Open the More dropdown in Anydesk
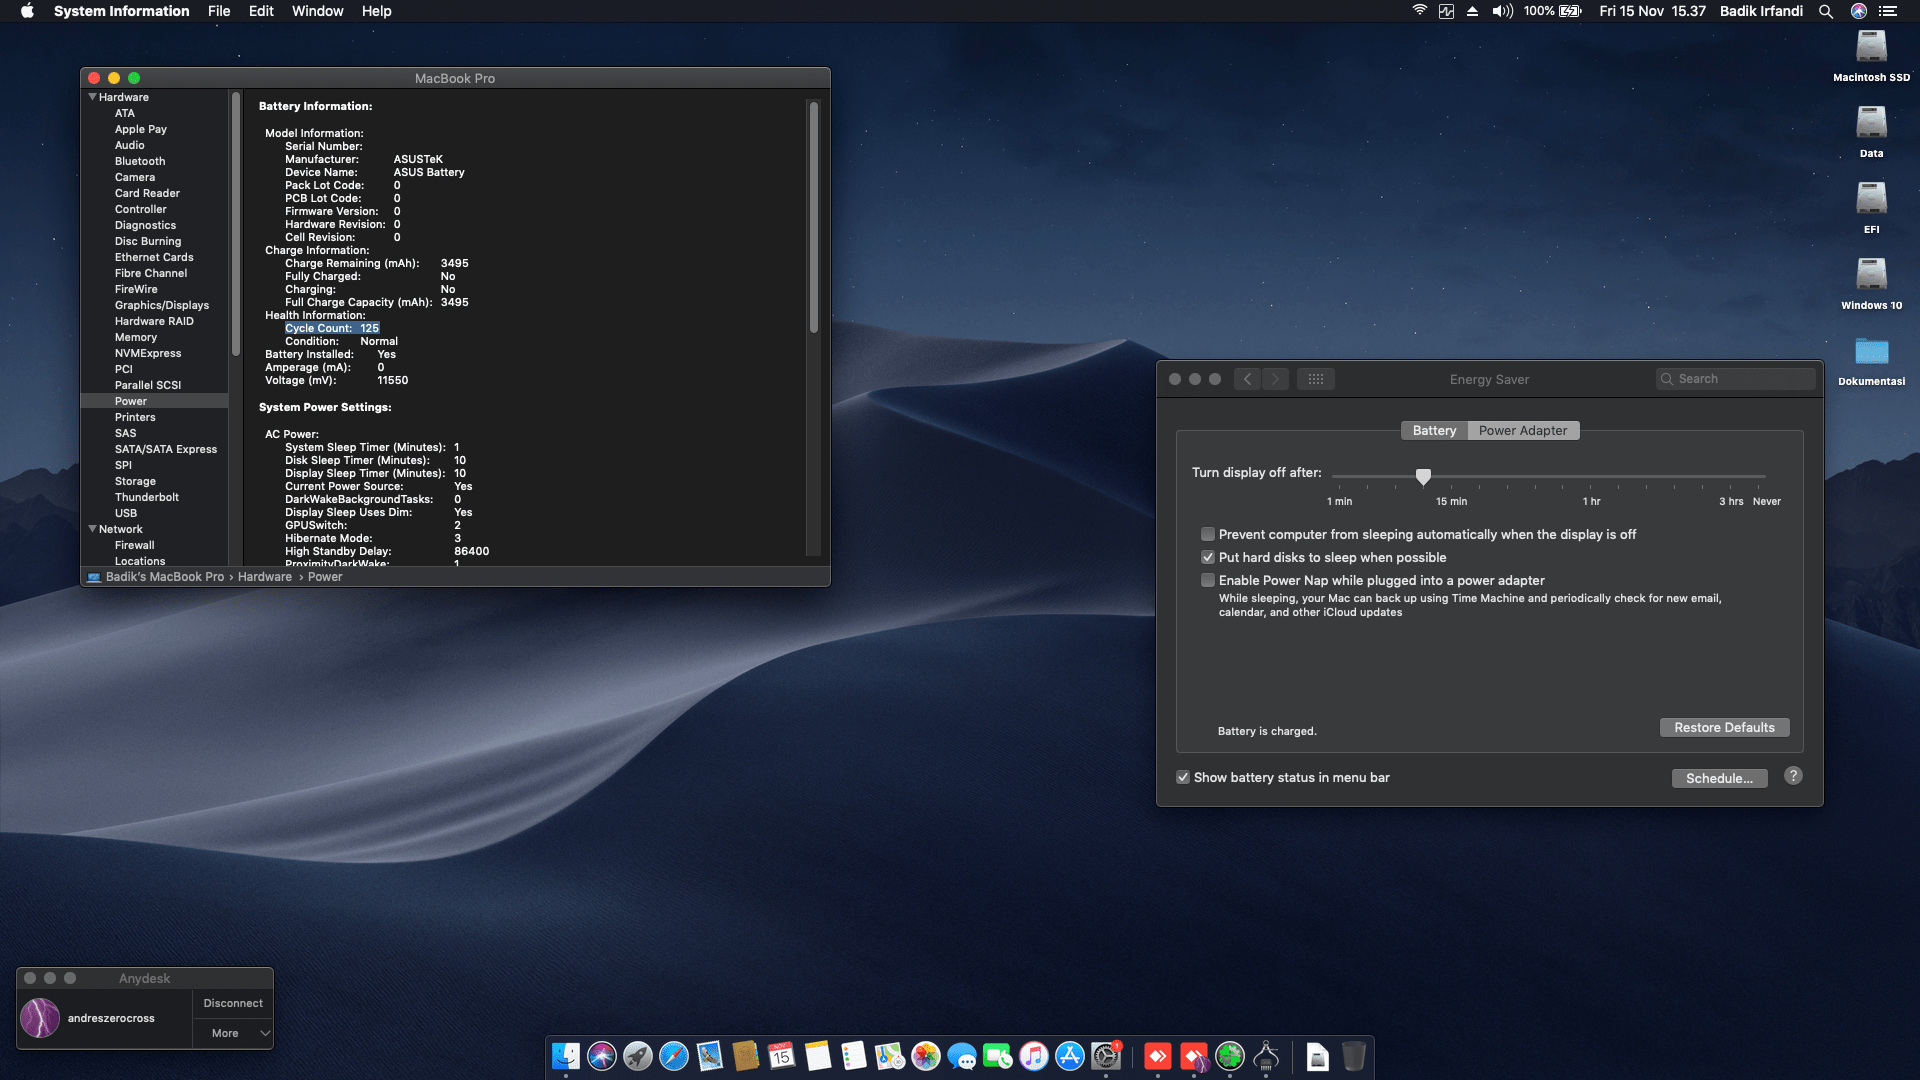 coord(233,1033)
